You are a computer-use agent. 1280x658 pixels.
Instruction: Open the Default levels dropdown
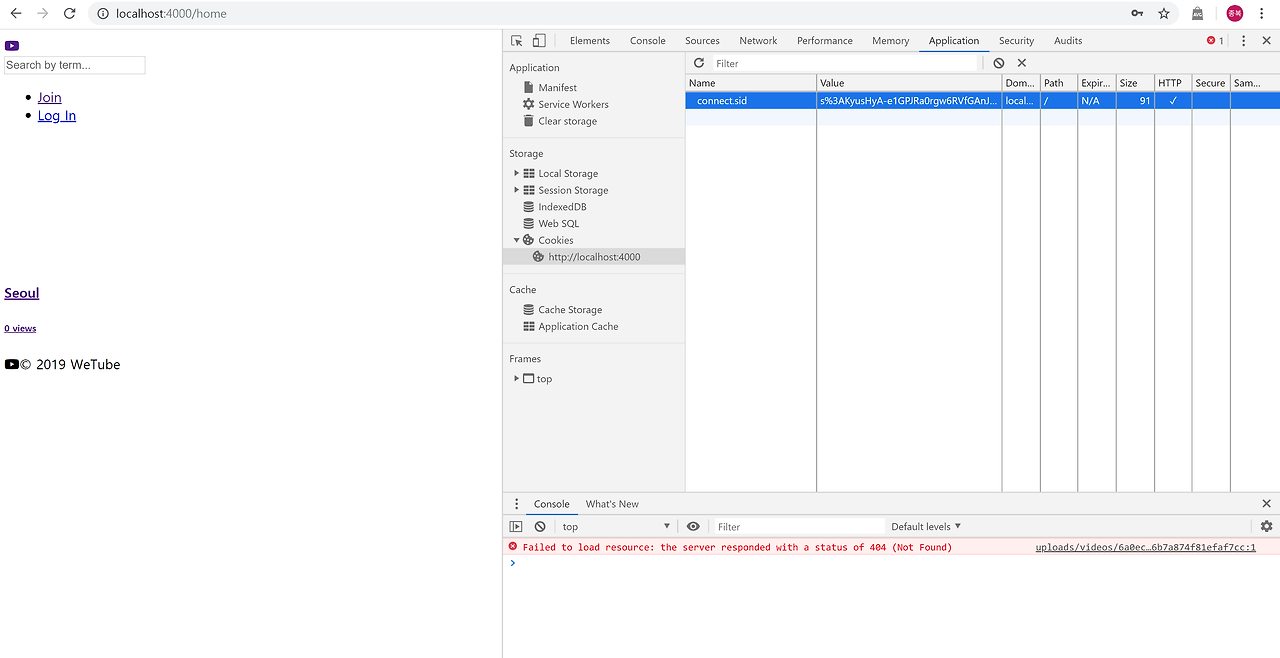click(x=926, y=527)
